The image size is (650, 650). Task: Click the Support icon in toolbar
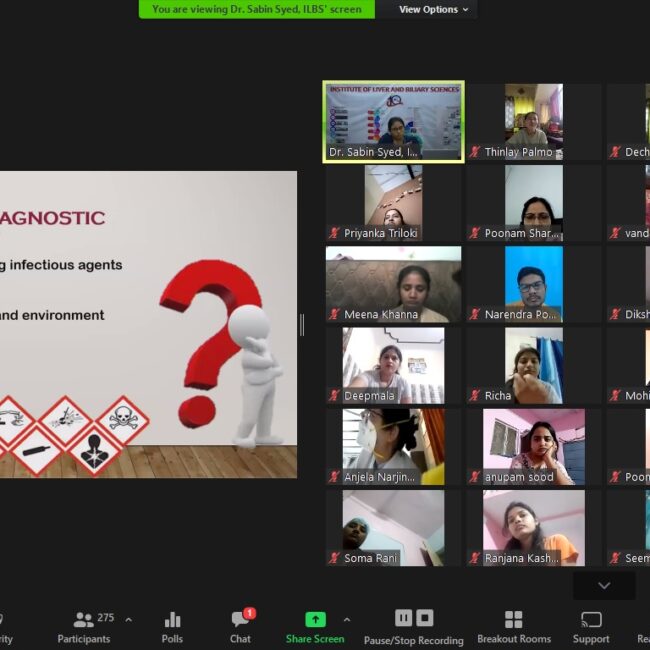coord(591,626)
